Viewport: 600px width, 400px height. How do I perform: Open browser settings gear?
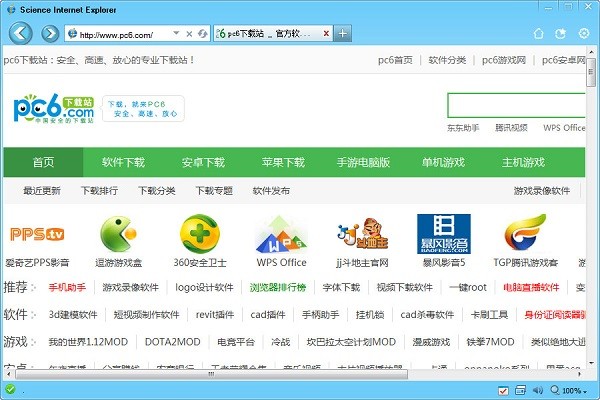click(x=584, y=34)
